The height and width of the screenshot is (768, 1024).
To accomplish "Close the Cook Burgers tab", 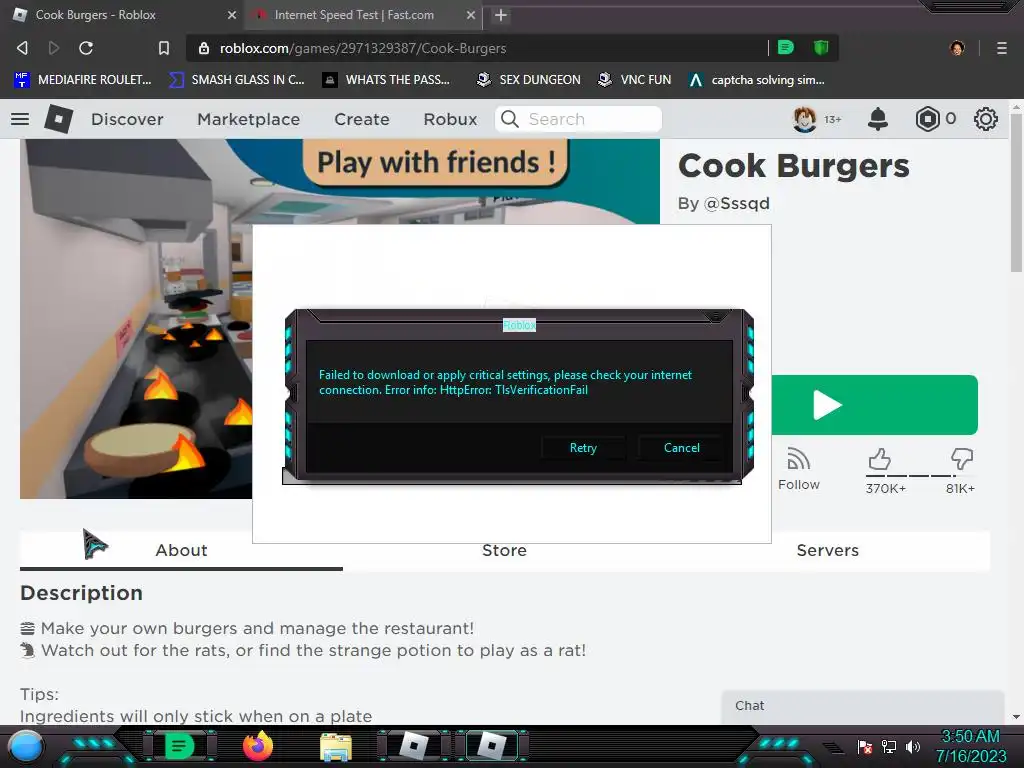I will [231, 15].
